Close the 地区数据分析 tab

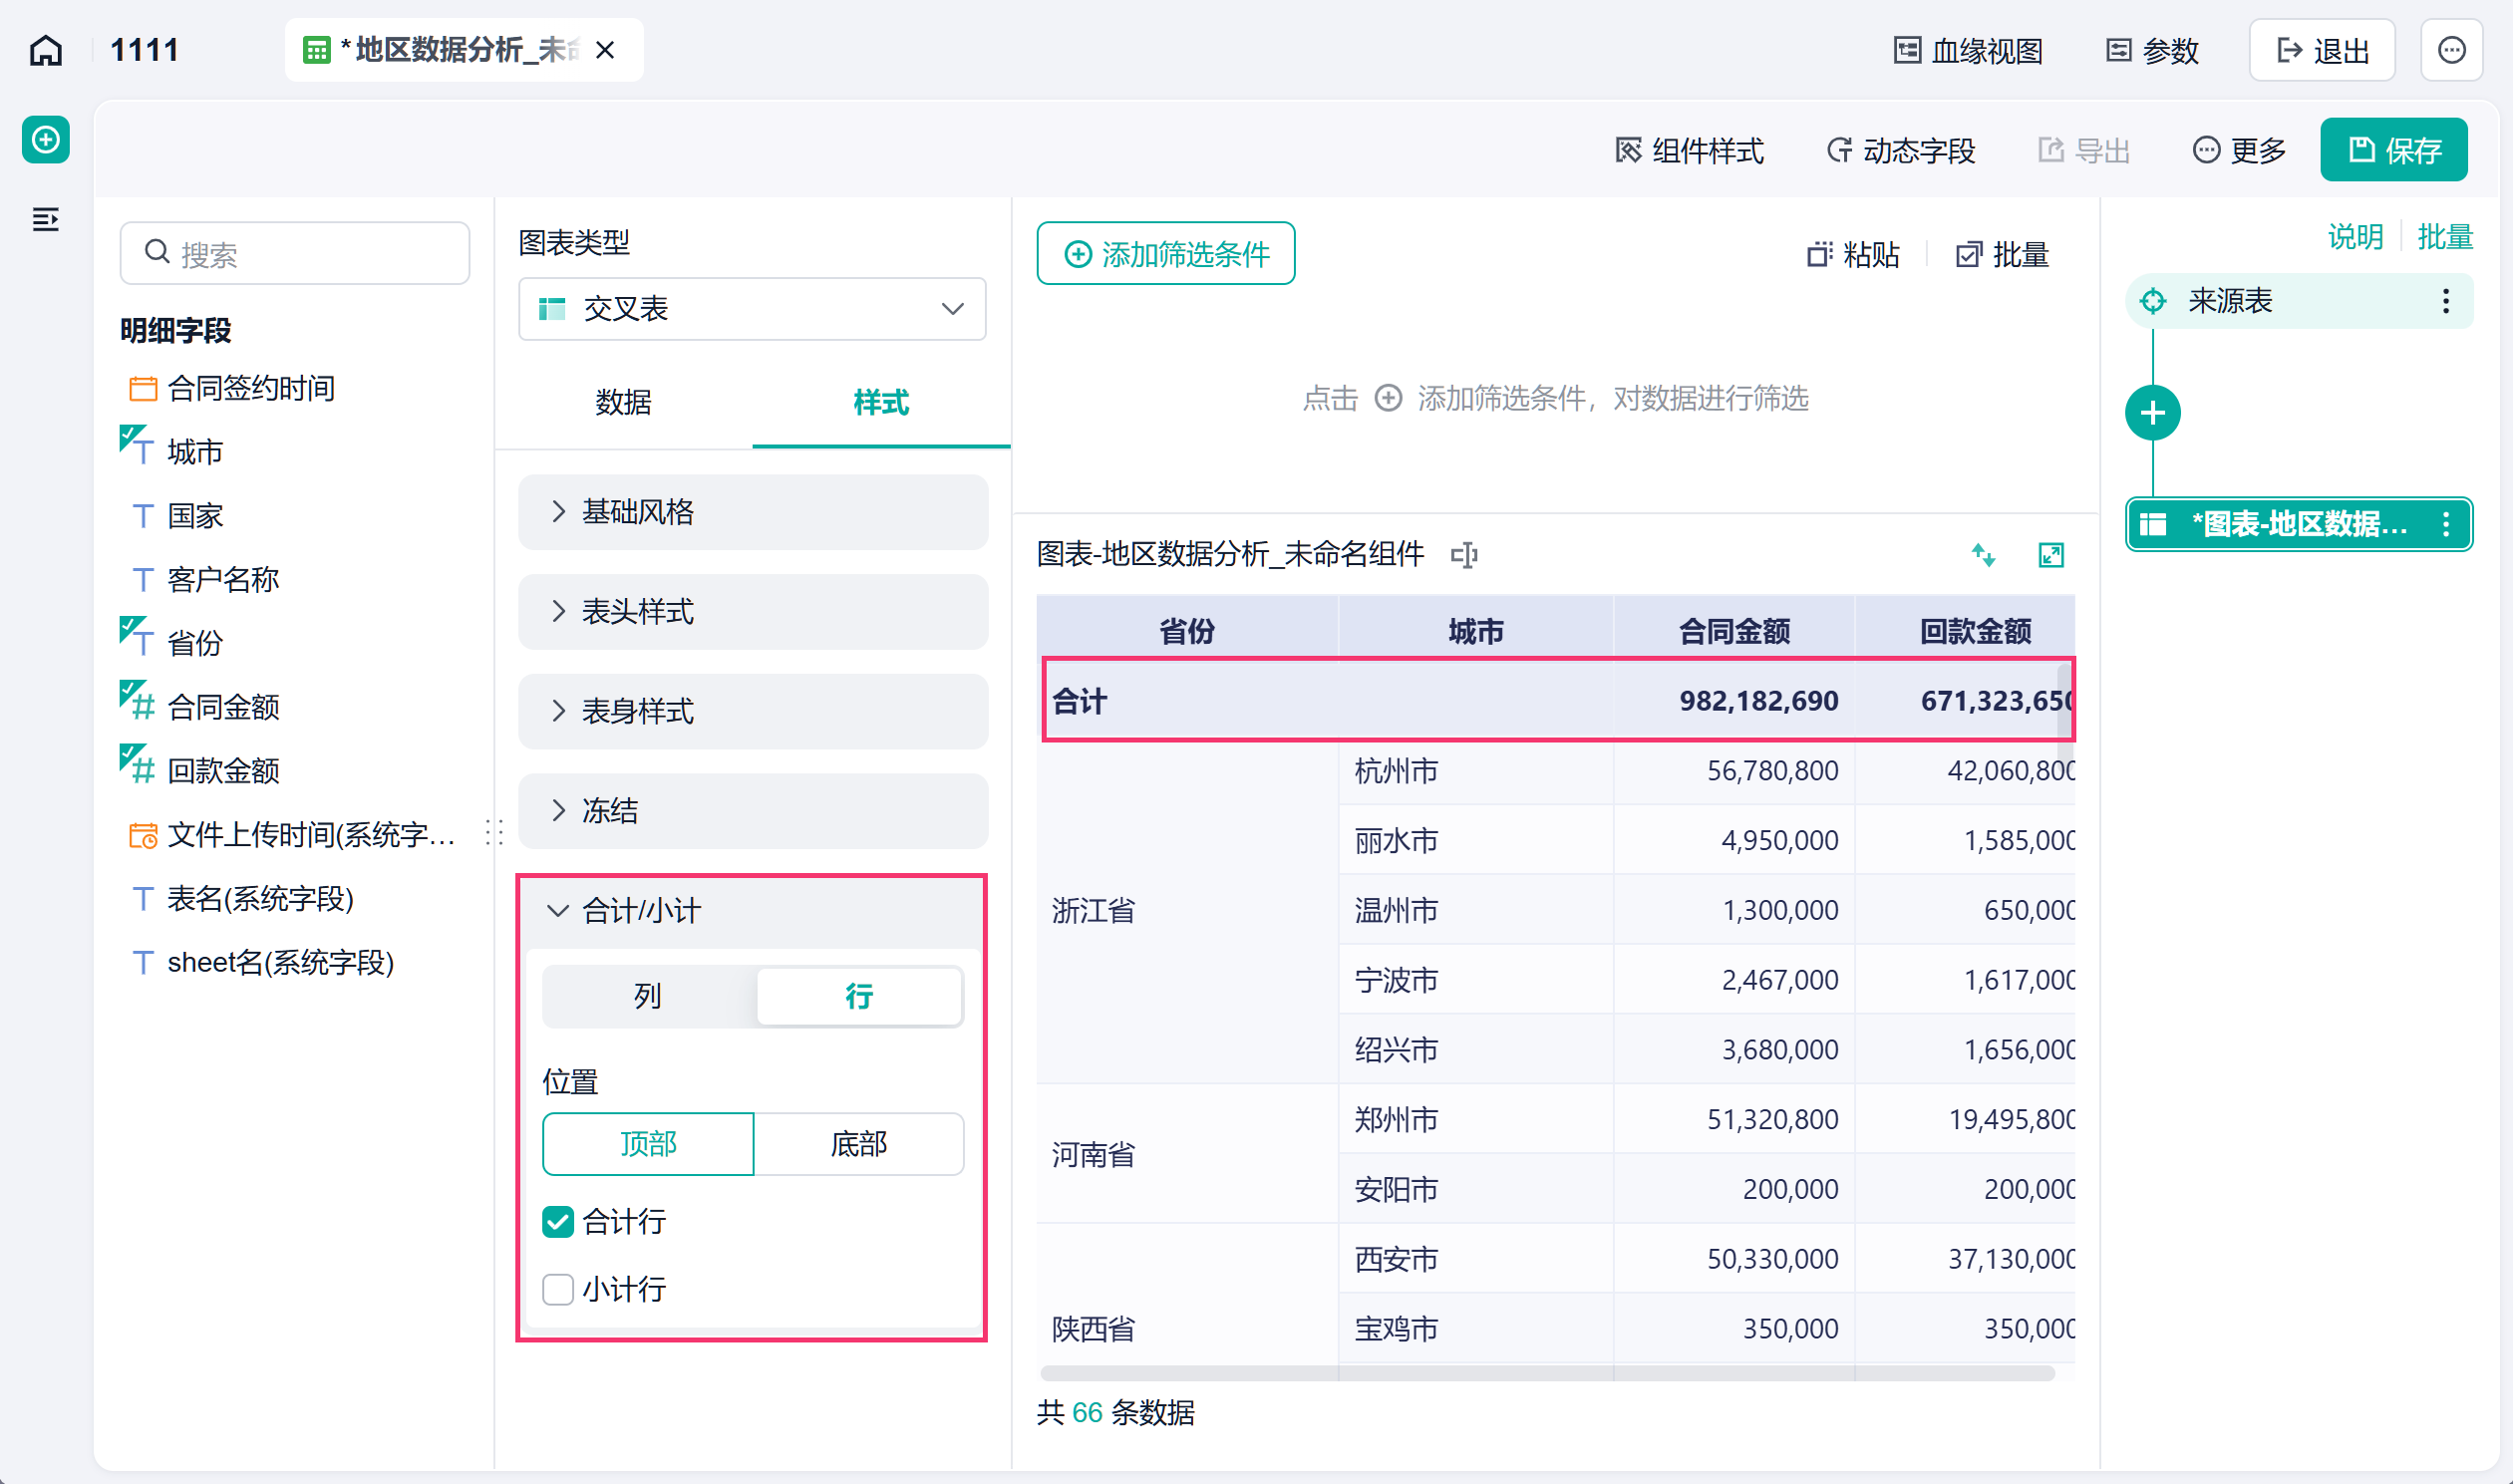(x=605, y=50)
